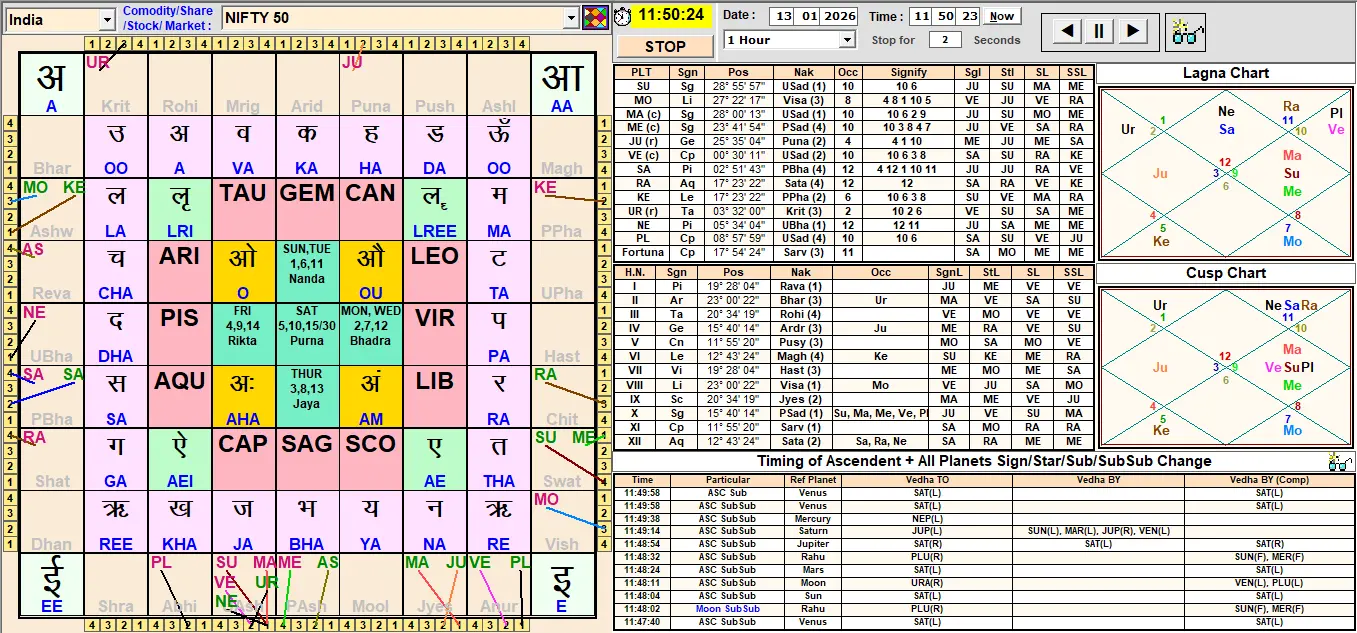Click the blue Moon SubSub entry
1357x633 pixels.
click(x=727, y=609)
